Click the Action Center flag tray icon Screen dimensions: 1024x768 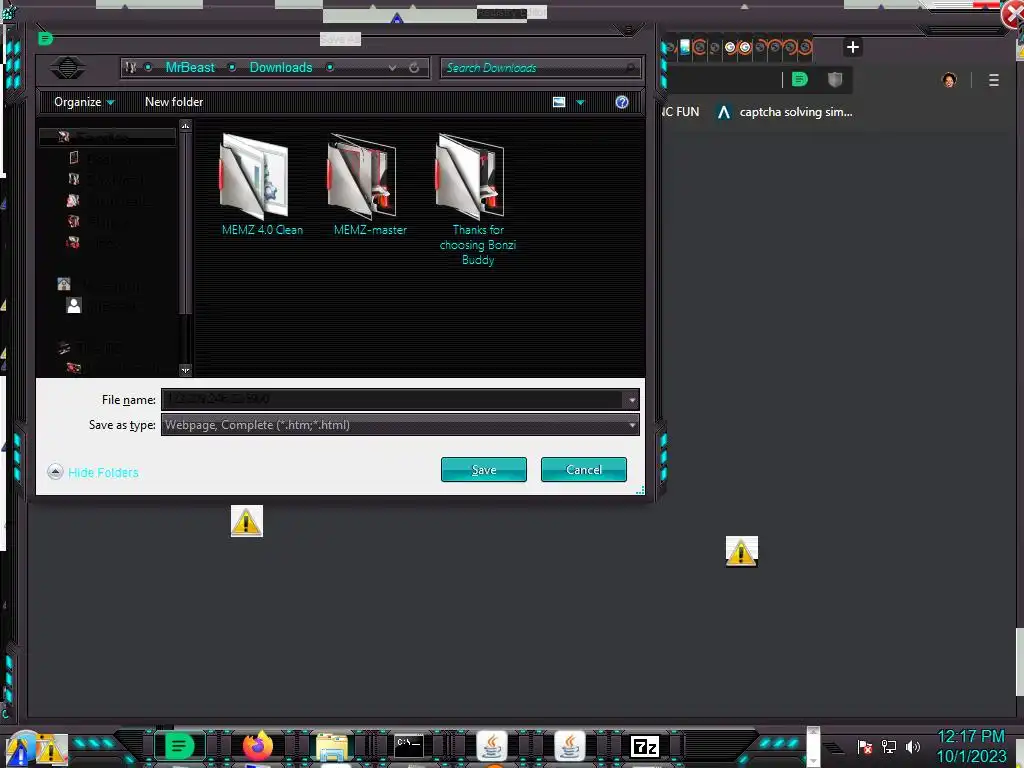865,746
